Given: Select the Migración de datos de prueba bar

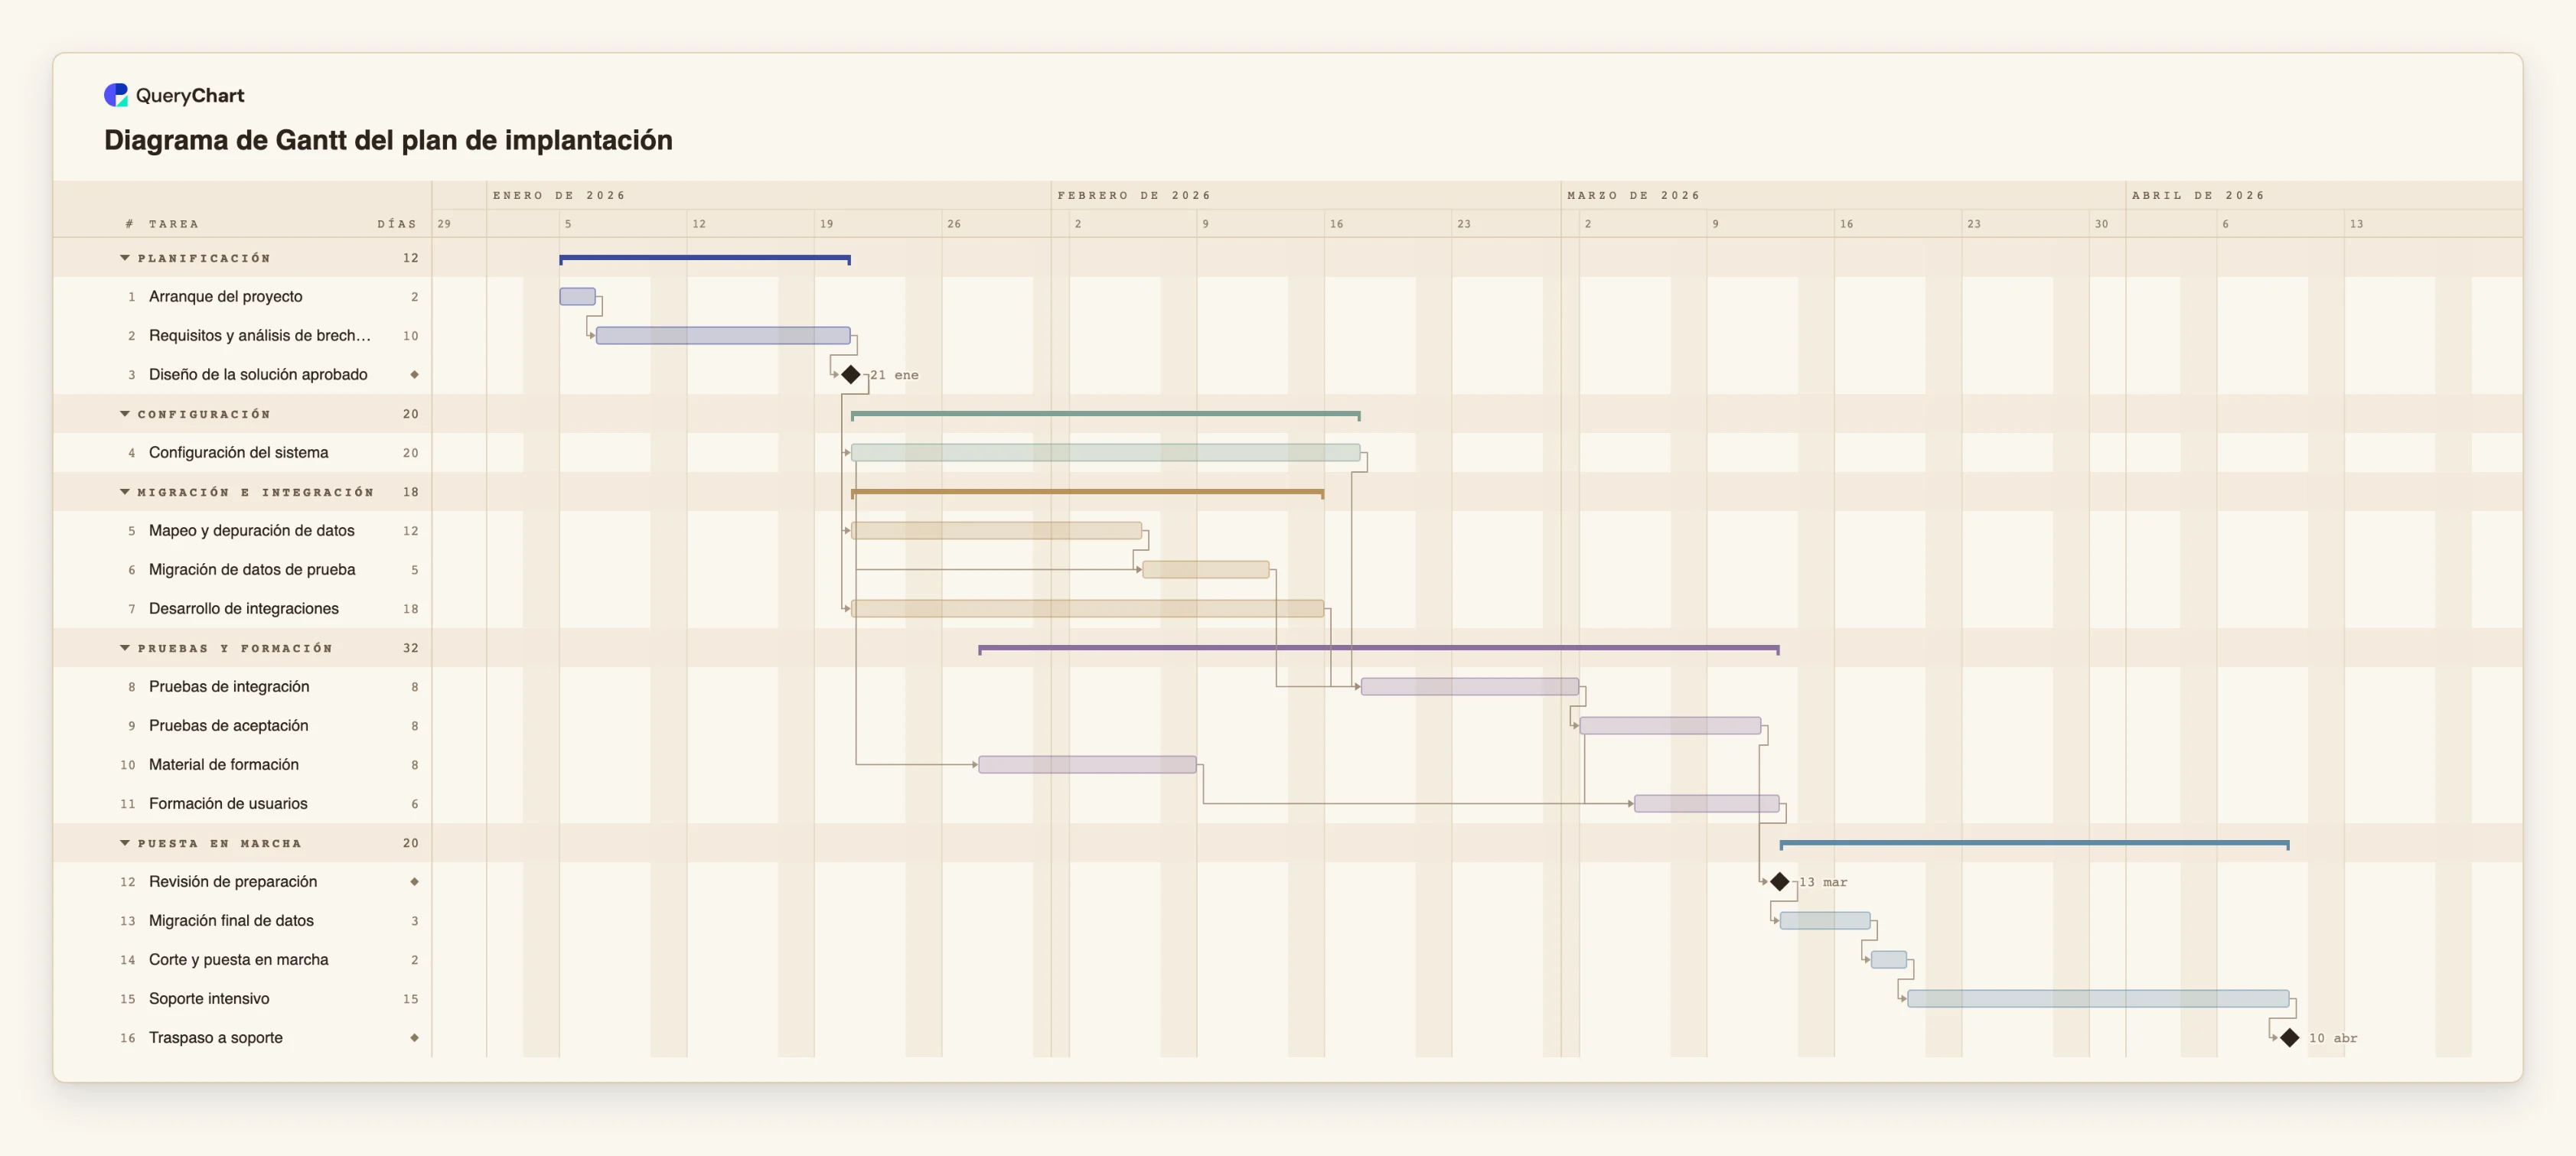Looking at the screenshot, I should coord(1206,570).
